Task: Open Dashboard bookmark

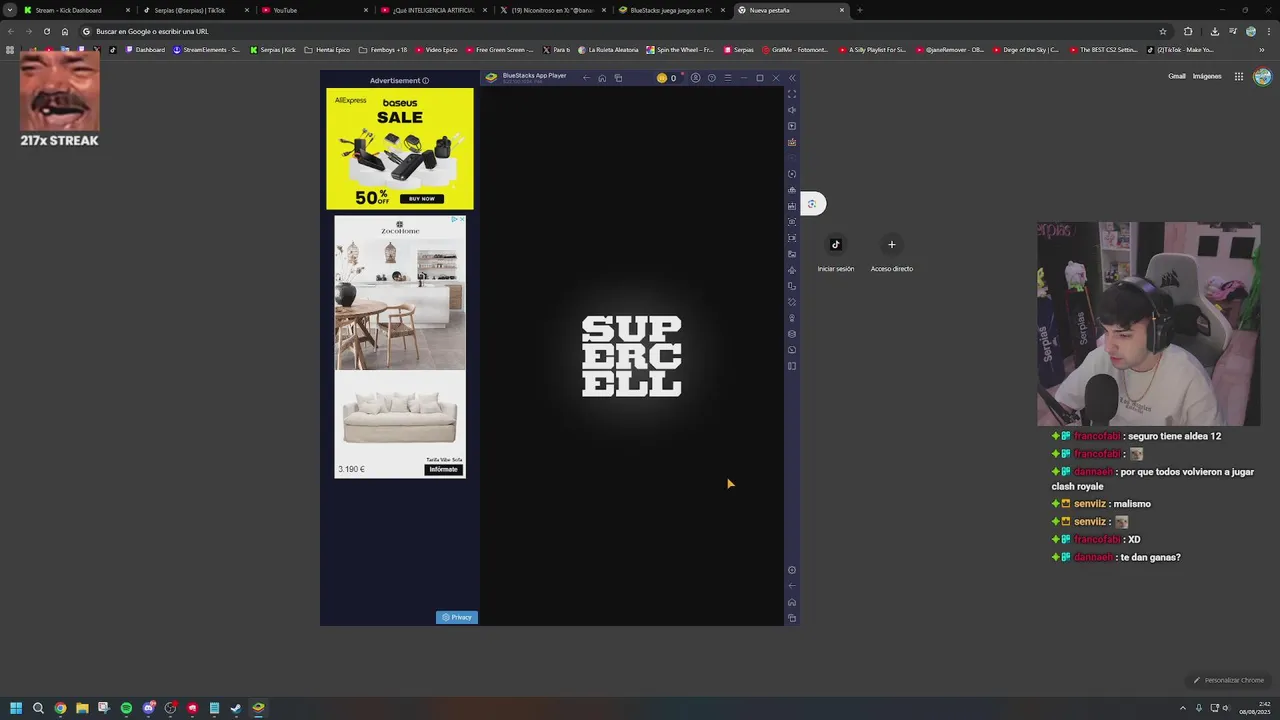Action: coord(145,49)
